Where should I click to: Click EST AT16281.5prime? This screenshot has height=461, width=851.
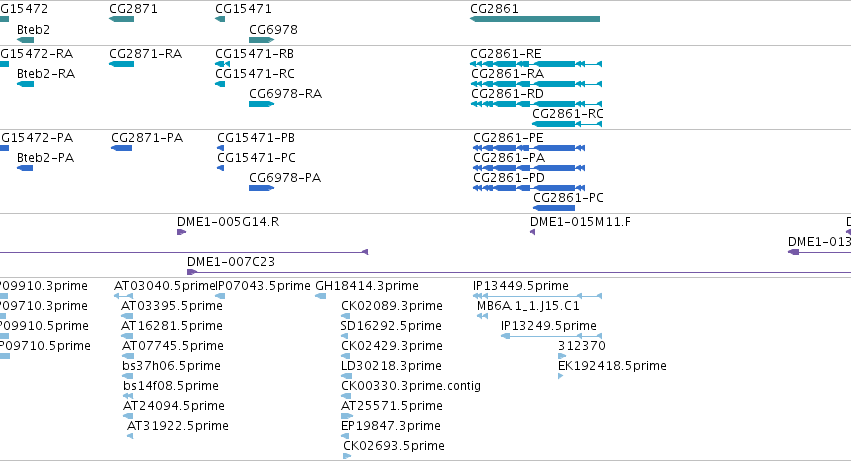tap(172, 326)
